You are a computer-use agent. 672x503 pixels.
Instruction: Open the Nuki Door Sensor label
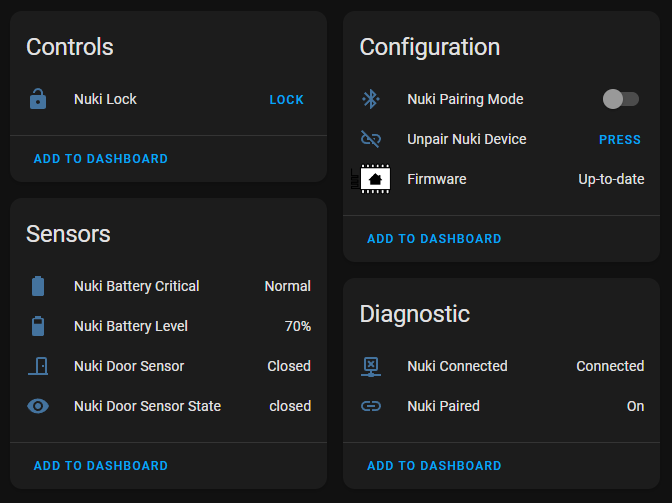point(129,366)
